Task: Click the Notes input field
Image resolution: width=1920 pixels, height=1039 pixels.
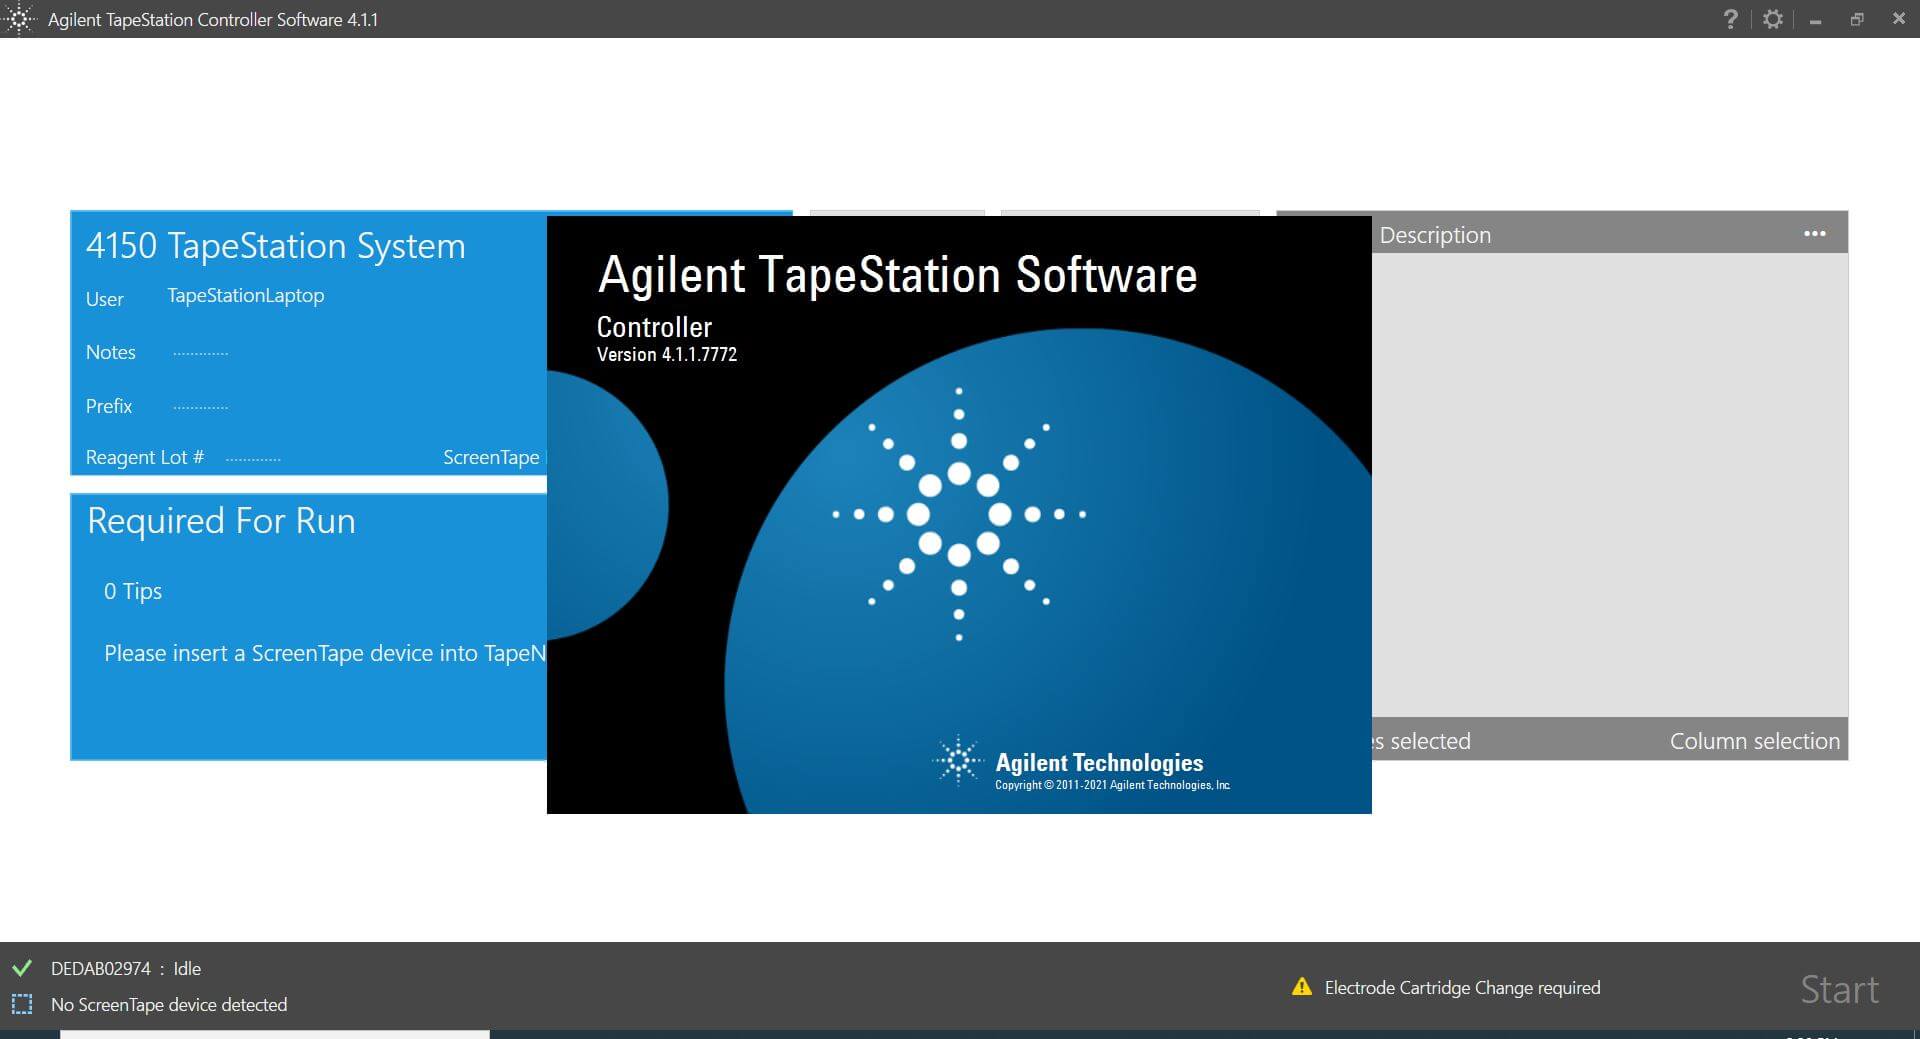Action: 201,353
